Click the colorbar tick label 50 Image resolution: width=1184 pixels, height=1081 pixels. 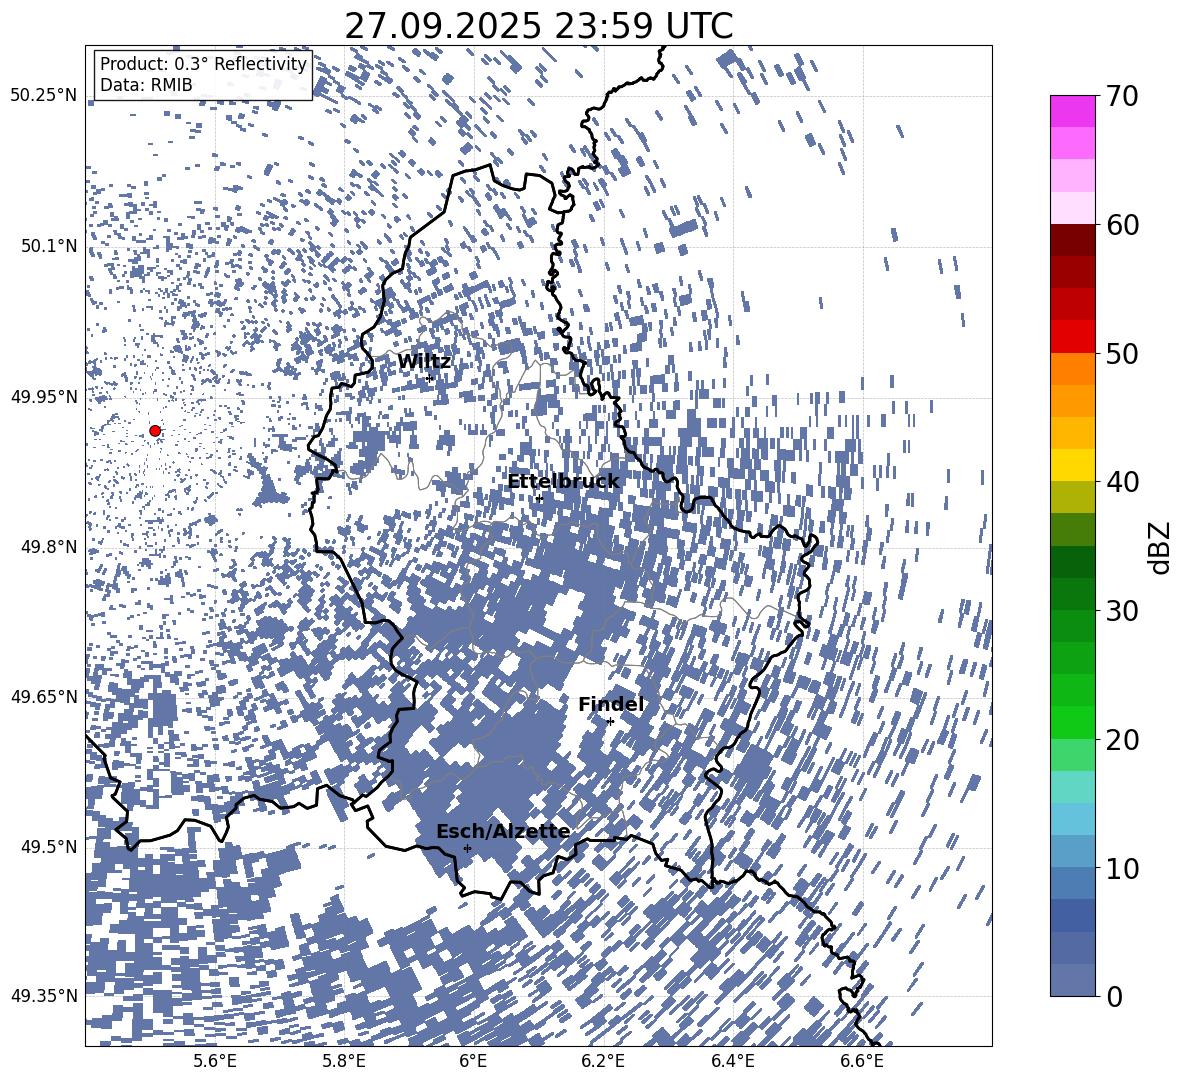click(1123, 353)
